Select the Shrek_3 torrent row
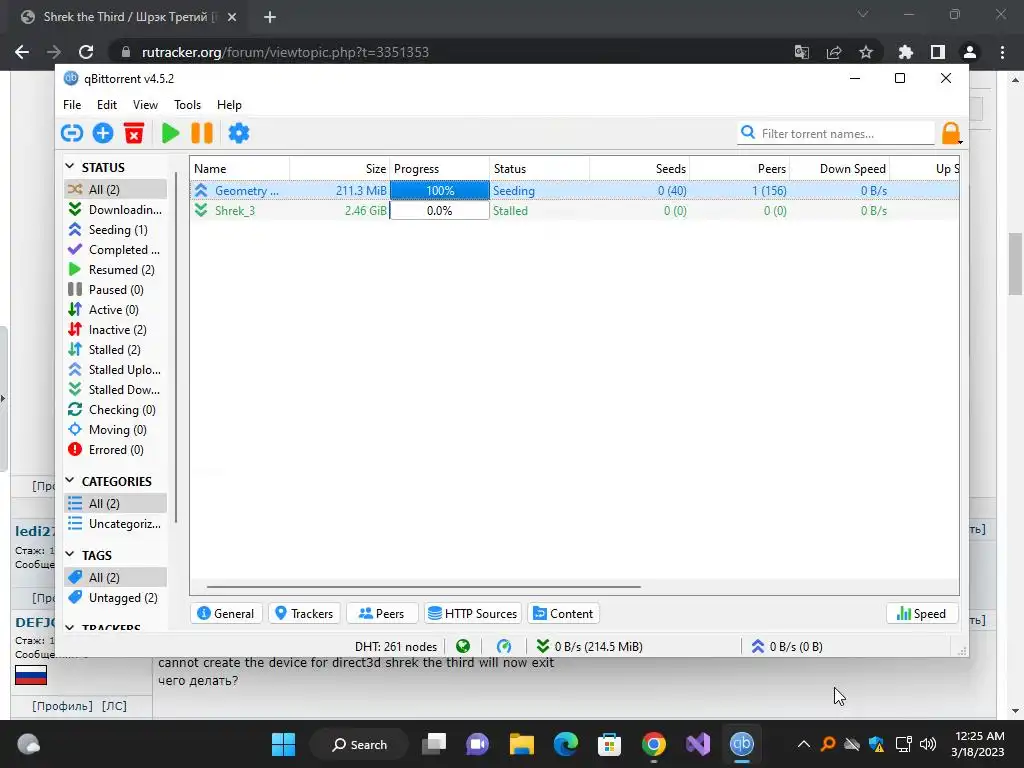Image resolution: width=1024 pixels, height=768 pixels. pos(574,210)
